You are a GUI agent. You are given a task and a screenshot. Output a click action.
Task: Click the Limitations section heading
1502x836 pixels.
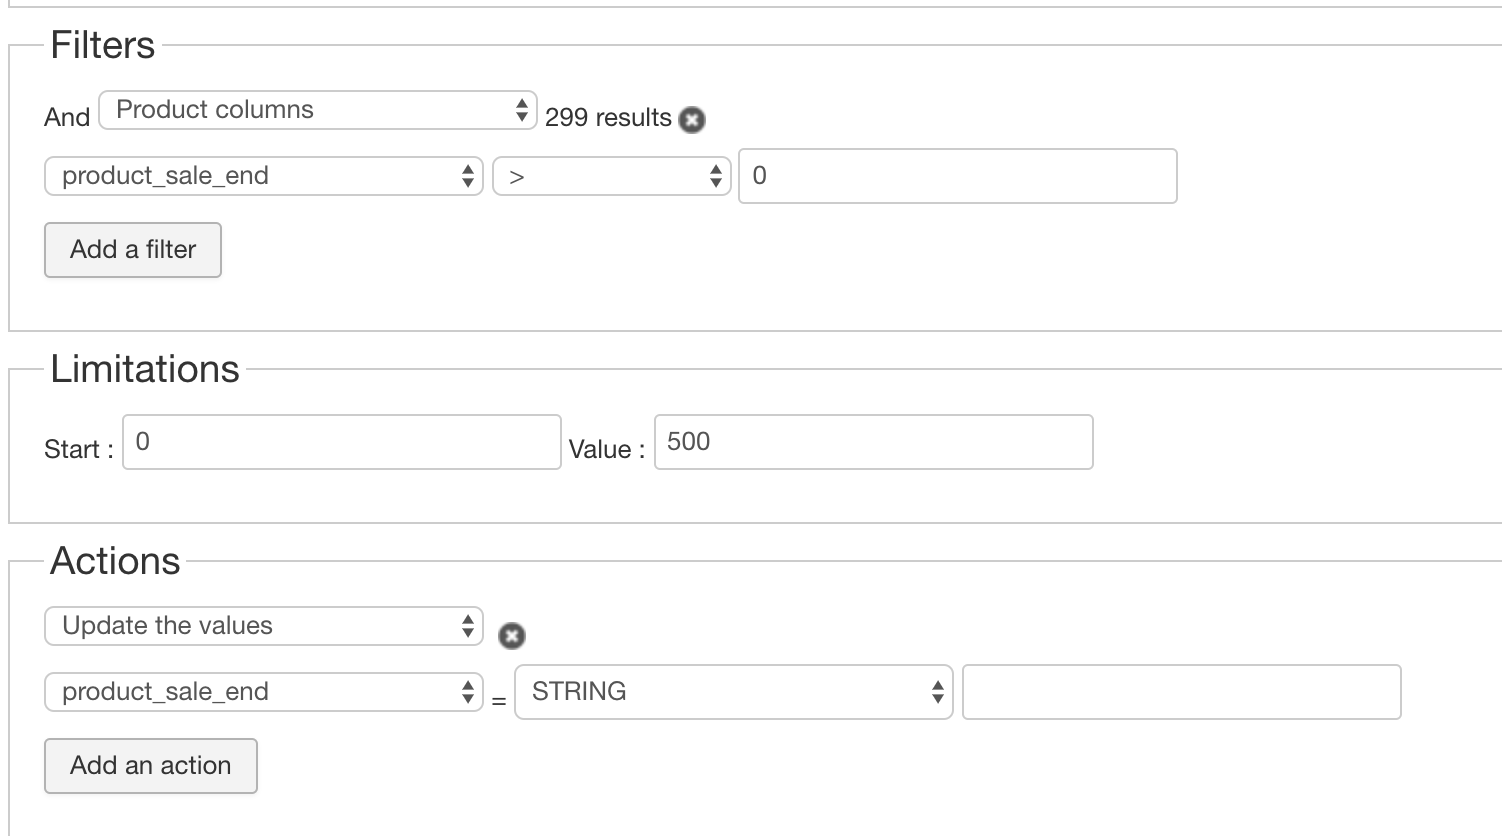point(145,369)
